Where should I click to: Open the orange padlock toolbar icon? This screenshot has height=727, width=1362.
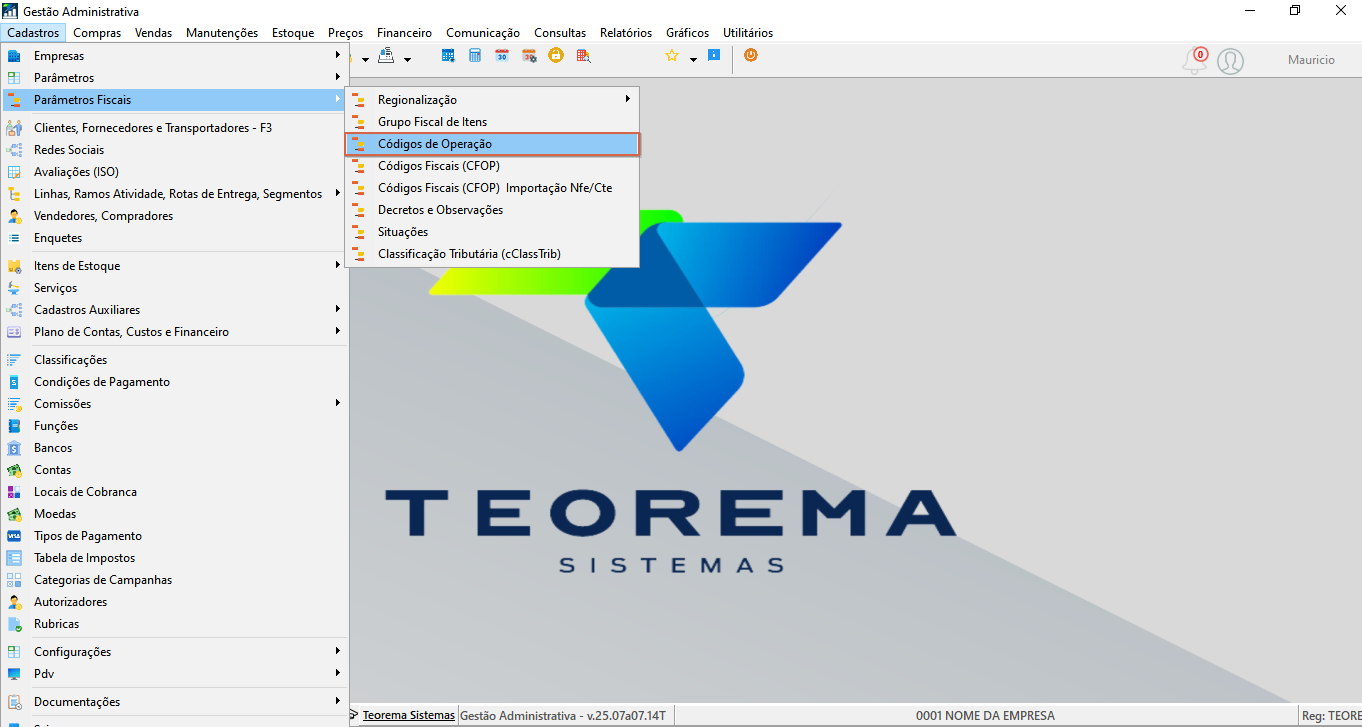click(556, 56)
